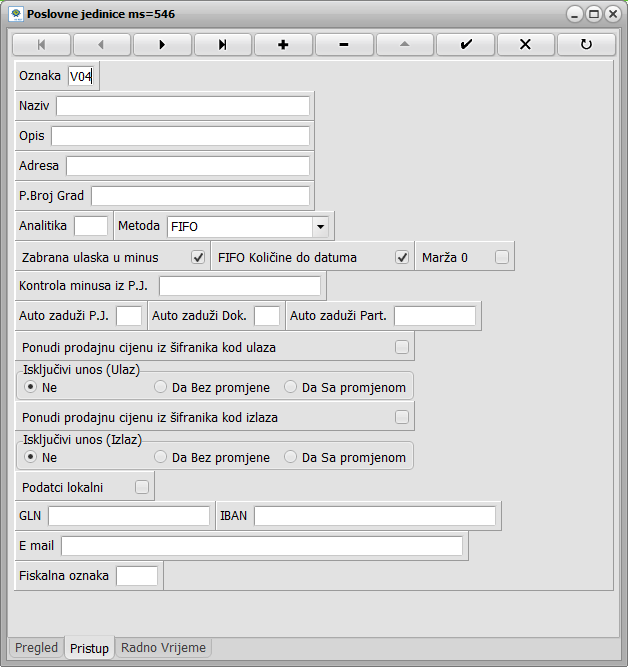The height and width of the screenshot is (667, 628).
Task: Refresh data with circular arrow icon
Action: [586, 45]
